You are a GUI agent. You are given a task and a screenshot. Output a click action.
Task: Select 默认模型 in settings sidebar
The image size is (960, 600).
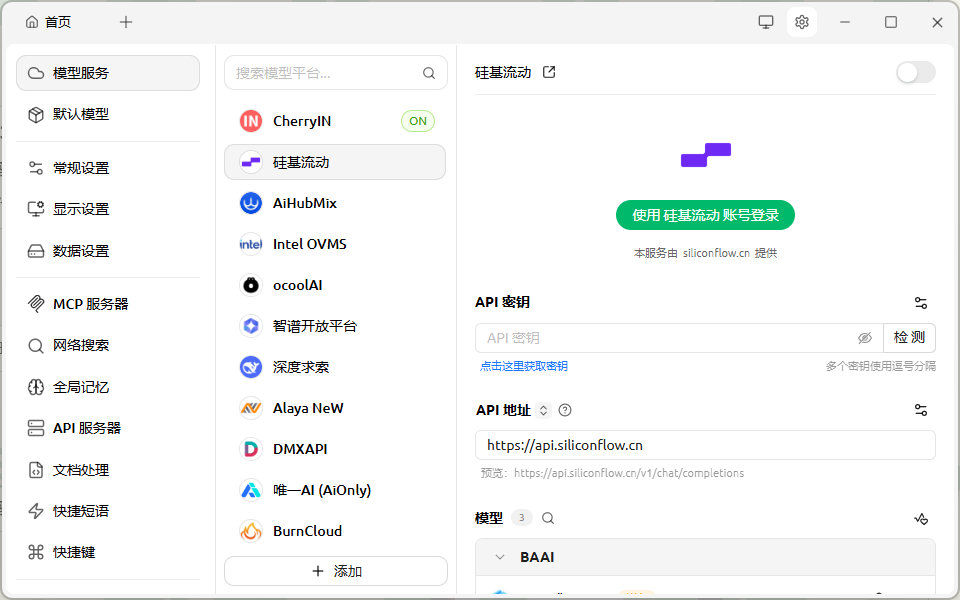108,114
